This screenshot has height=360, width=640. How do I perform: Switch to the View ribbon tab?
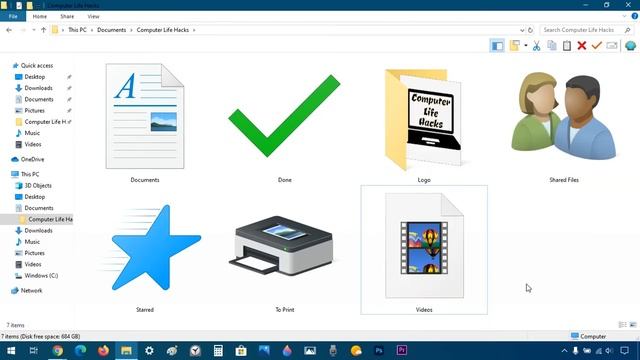point(93,16)
